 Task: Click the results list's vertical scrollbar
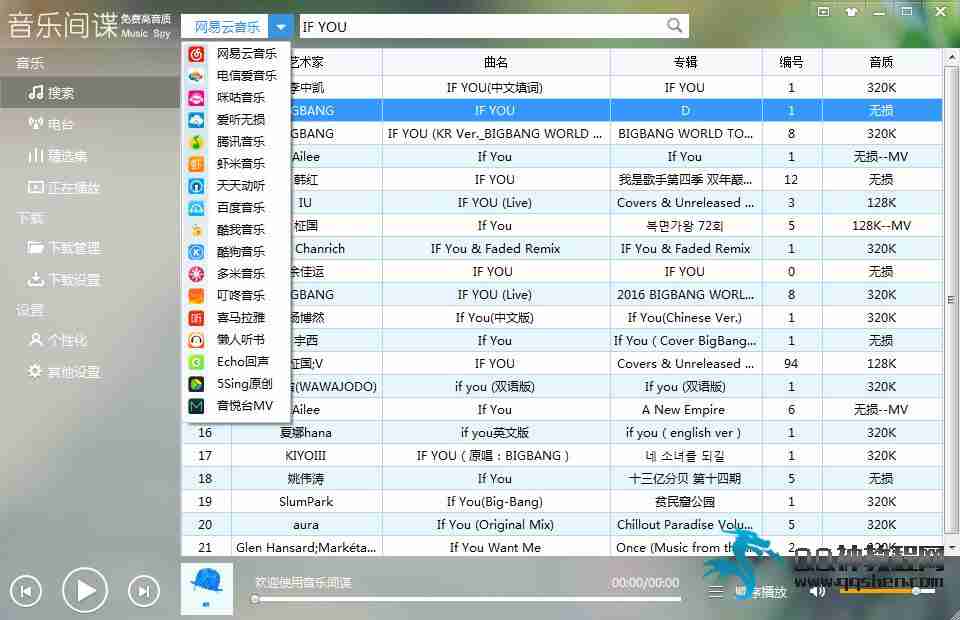point(951,300)
